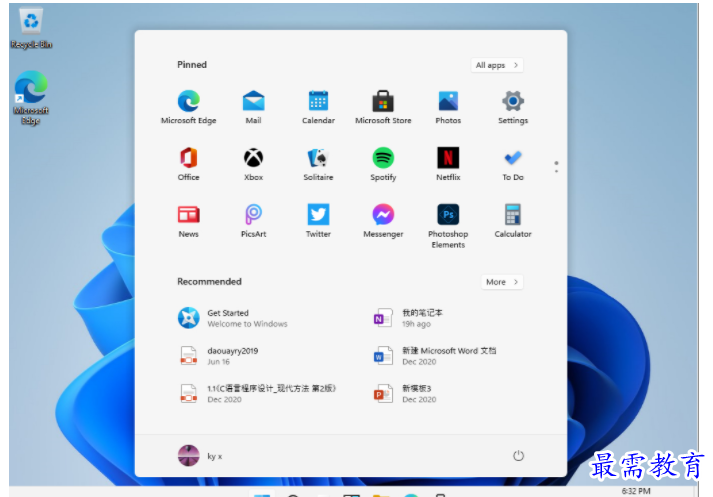Go to next pinned apps page dot
Viewport: 713px width, 497px height.
tap(556, 171)
